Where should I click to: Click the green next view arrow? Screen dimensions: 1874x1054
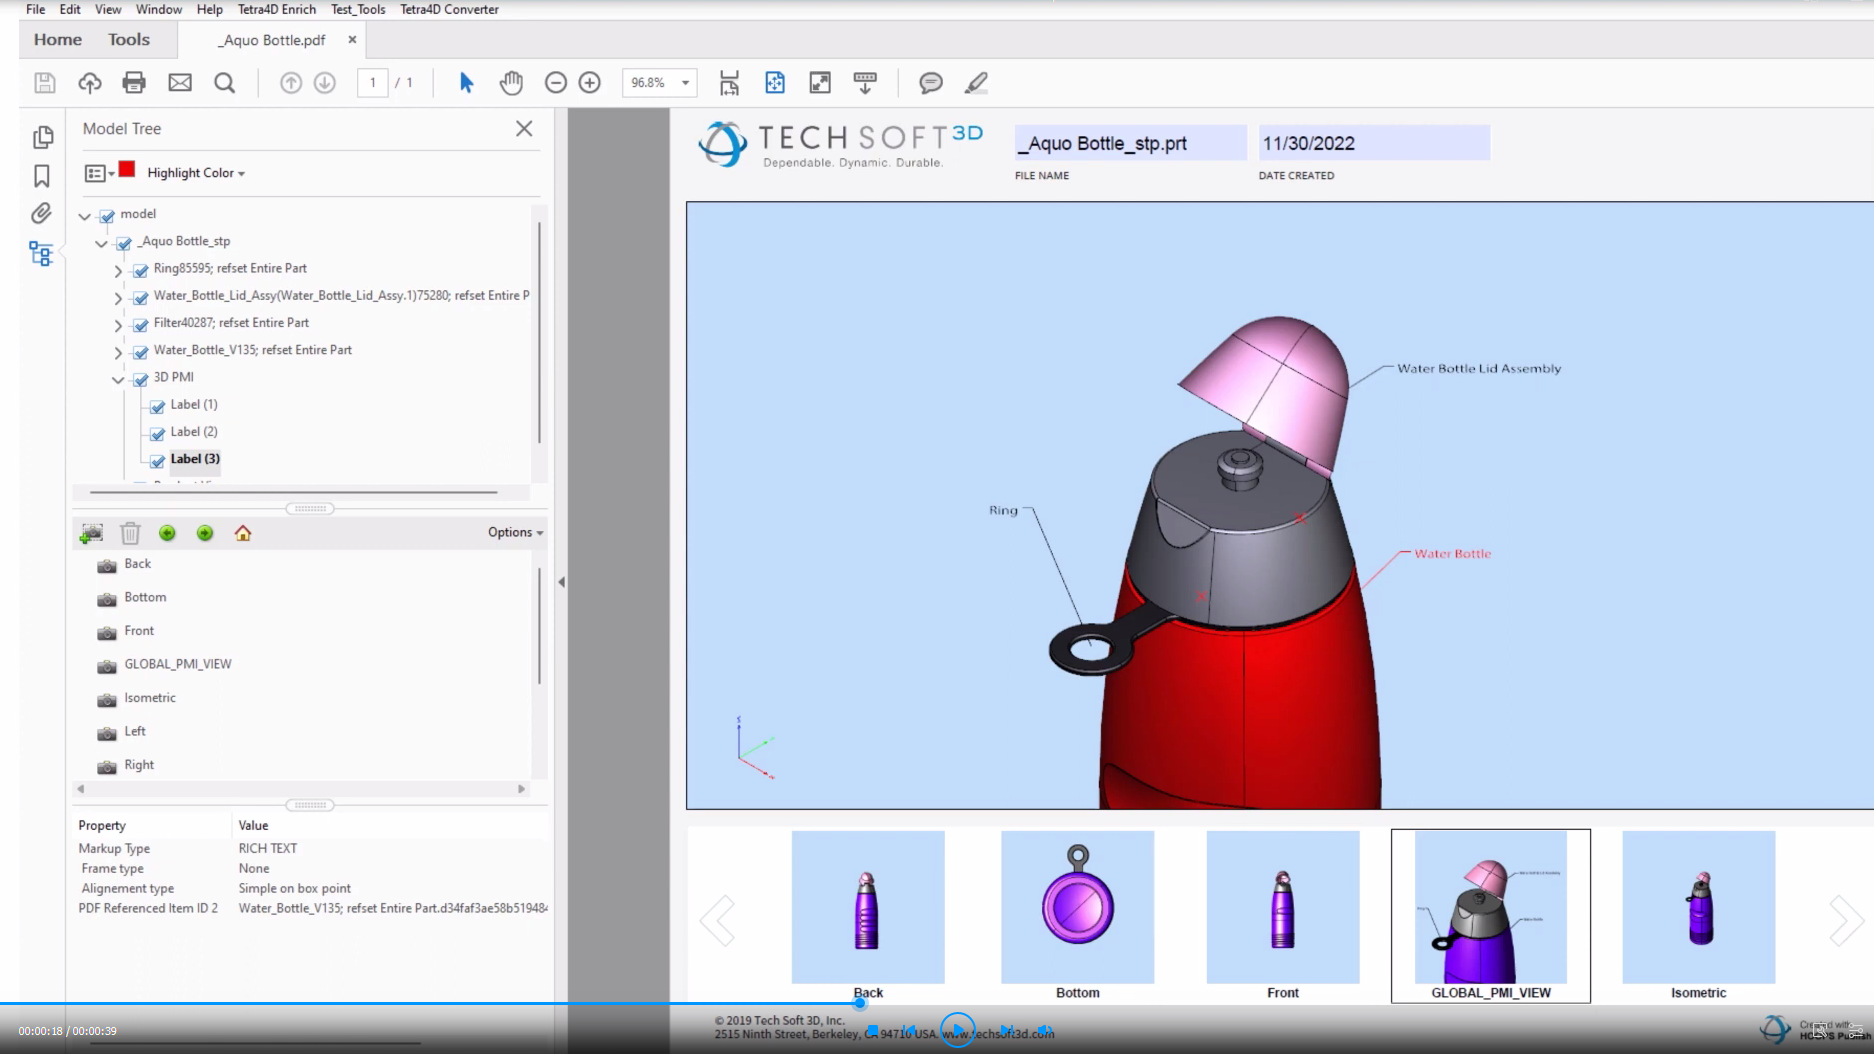point(205,533)
